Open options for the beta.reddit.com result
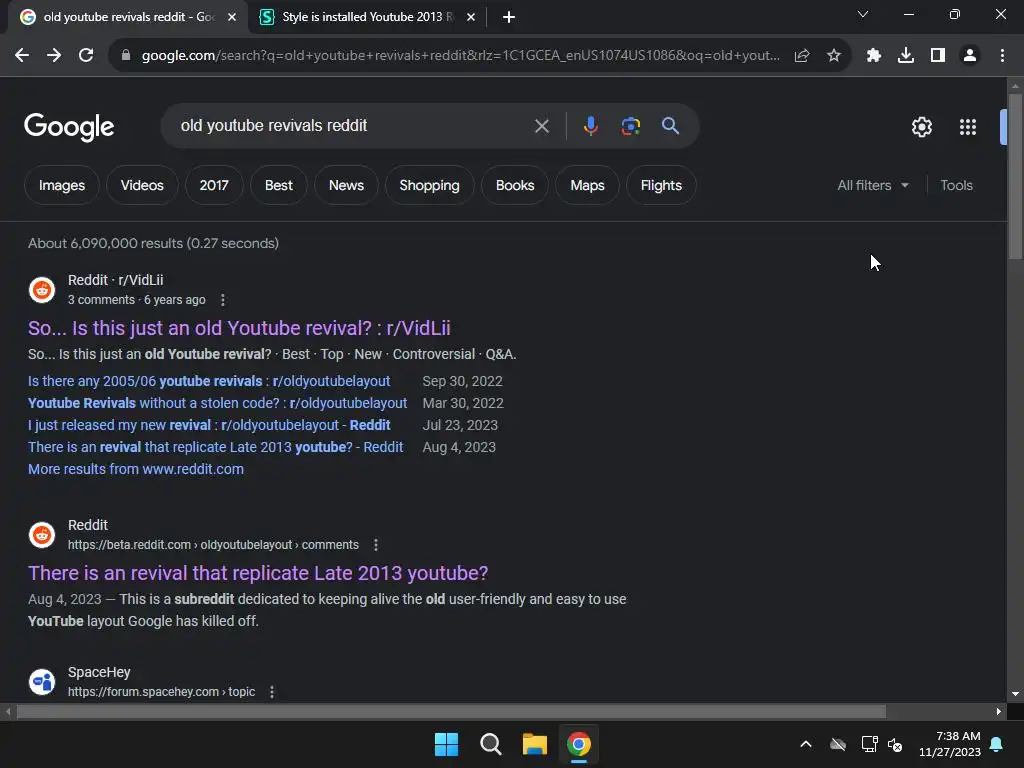This screenshot has width=1024, height=768. click(376, 545)
